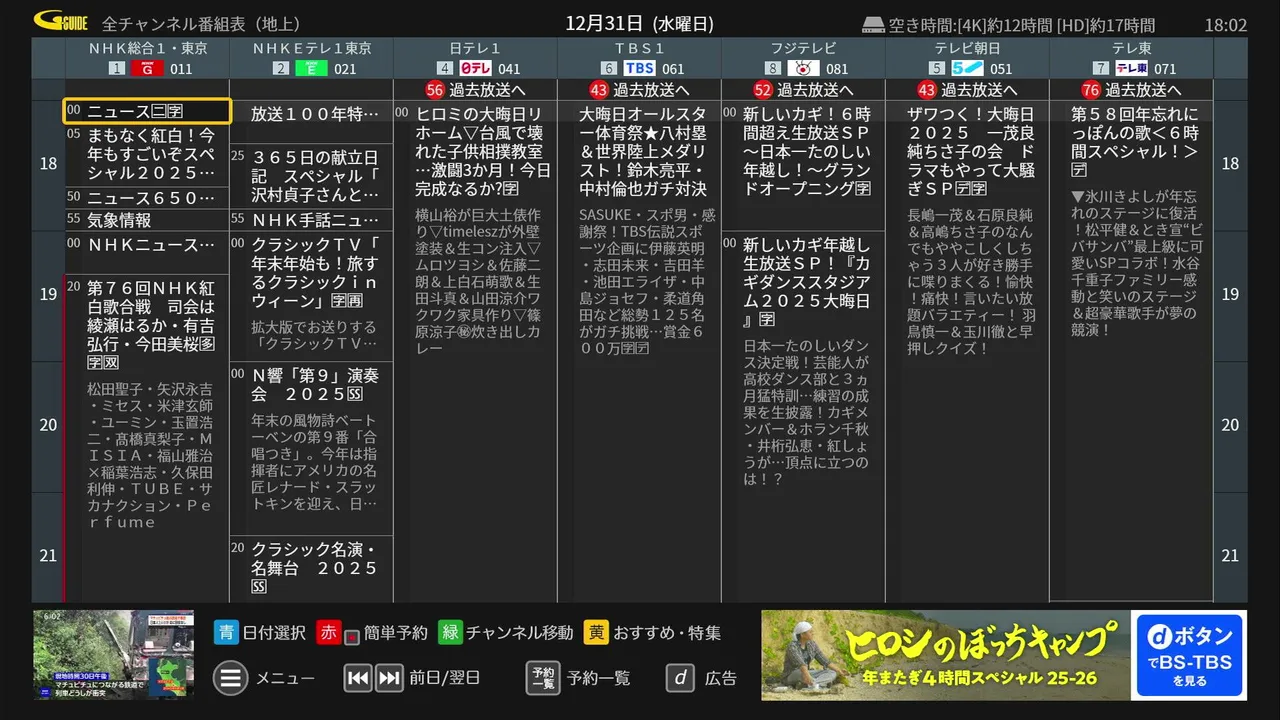Screen dimensions: 1280x720
Task: Click the red 赤 color button icon
Action: click(328, 632)
